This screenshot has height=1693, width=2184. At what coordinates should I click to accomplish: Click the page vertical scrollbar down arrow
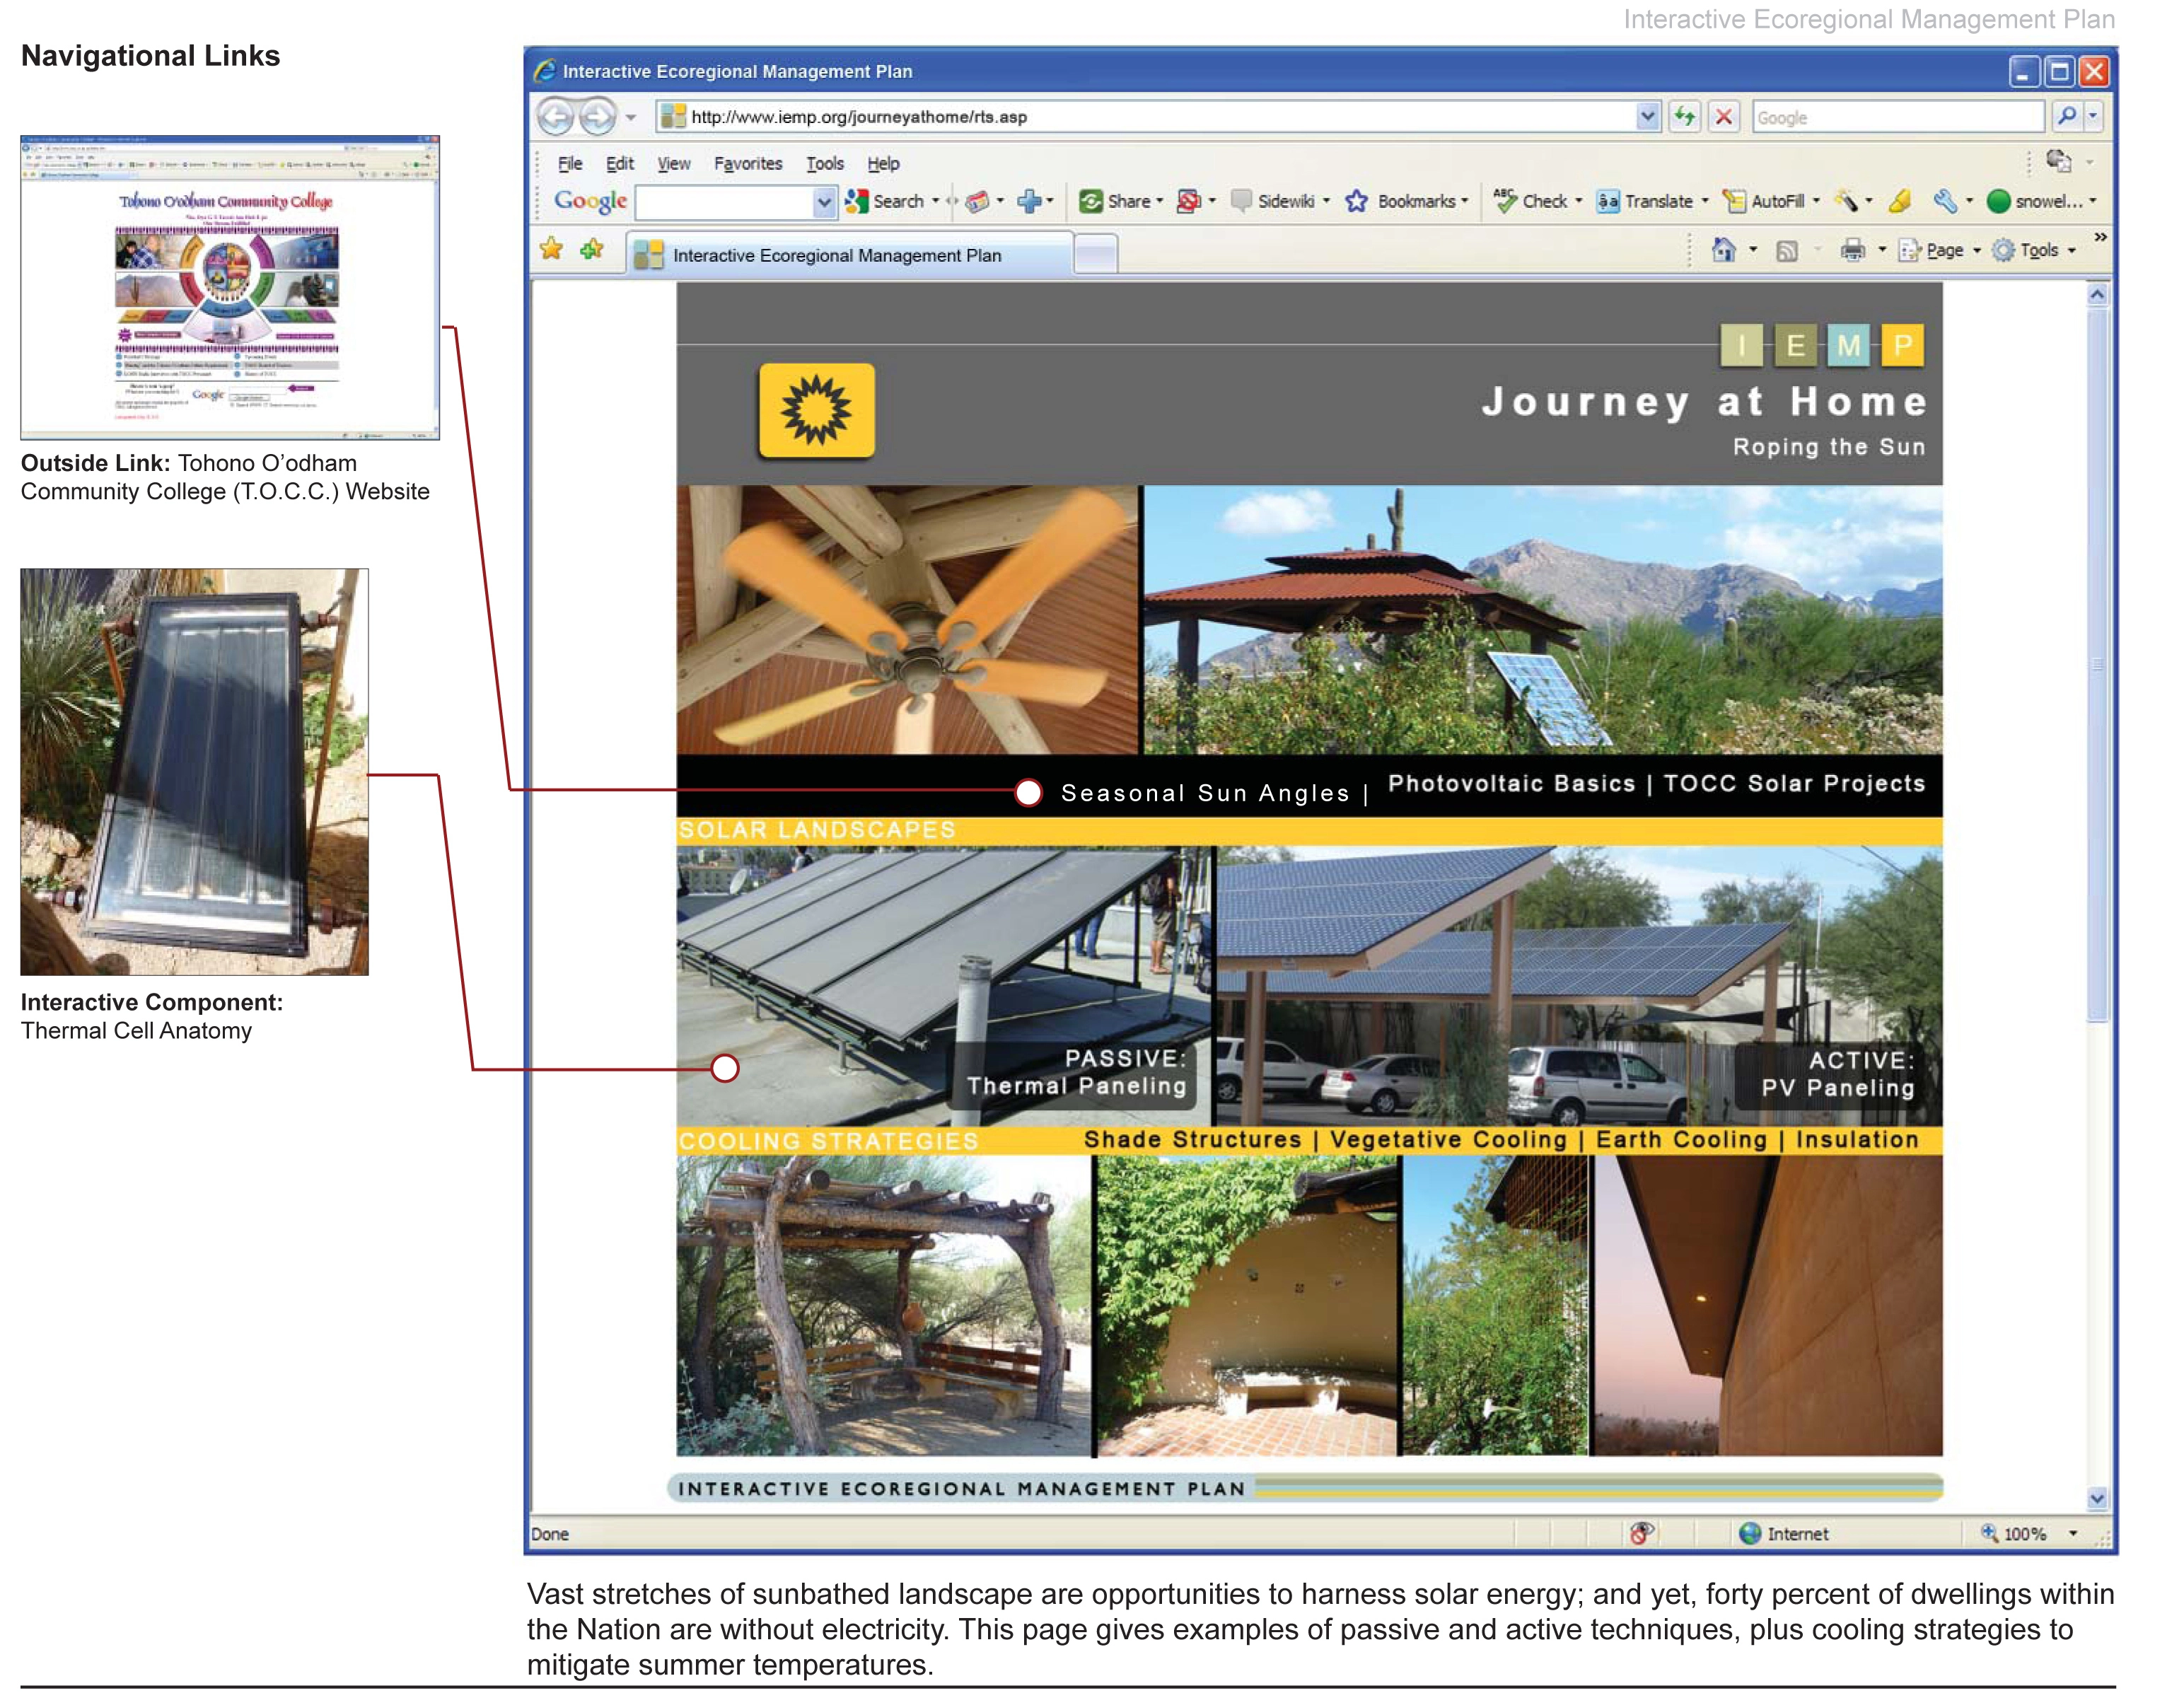pos(2097,1498)
